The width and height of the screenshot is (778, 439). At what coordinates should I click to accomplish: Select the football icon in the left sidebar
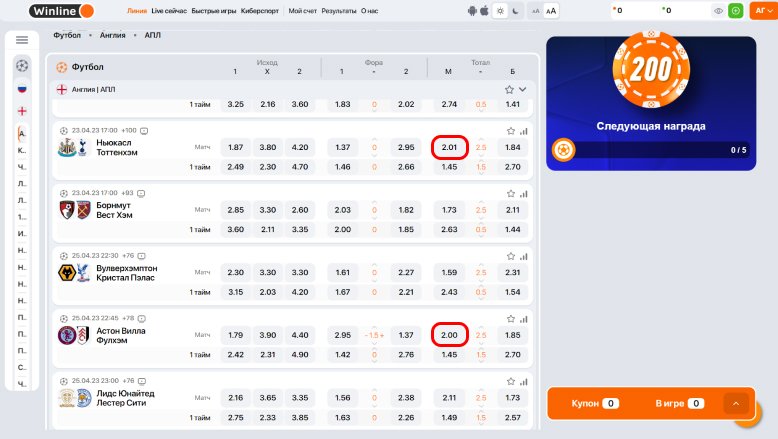tap(22, 65)
